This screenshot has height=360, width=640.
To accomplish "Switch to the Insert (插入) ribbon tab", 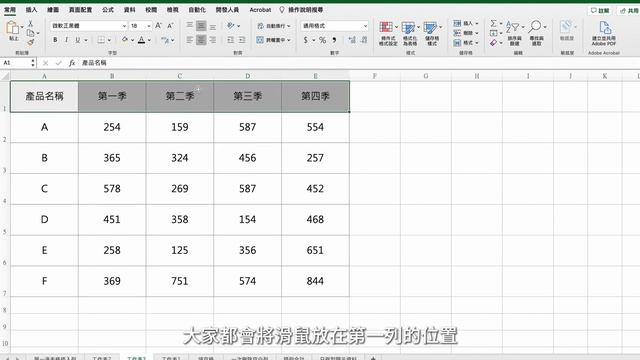I will click(31, 10).
